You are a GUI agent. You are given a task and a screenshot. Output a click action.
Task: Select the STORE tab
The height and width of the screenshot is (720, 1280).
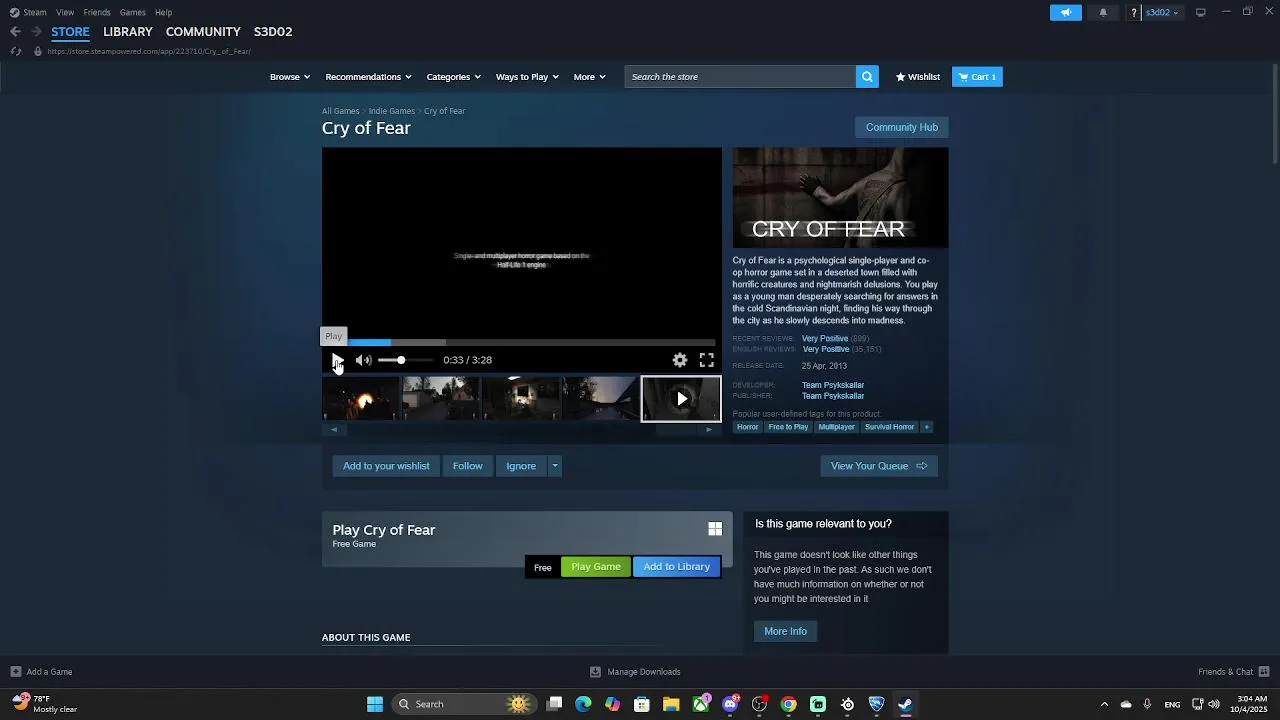click(x=70, y=32)
